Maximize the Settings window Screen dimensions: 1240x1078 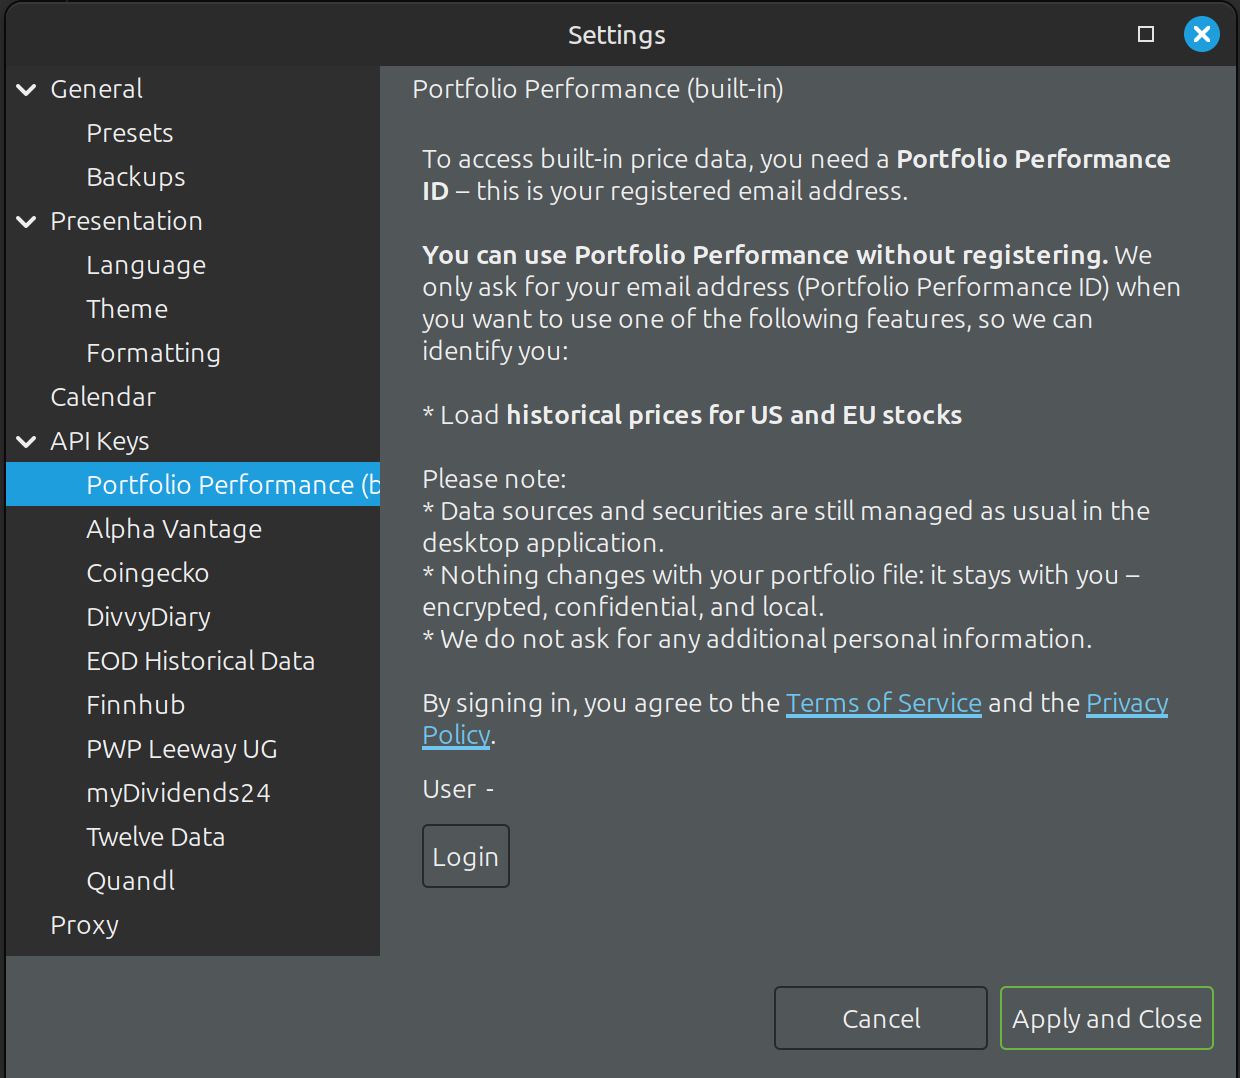[1146, 34]
